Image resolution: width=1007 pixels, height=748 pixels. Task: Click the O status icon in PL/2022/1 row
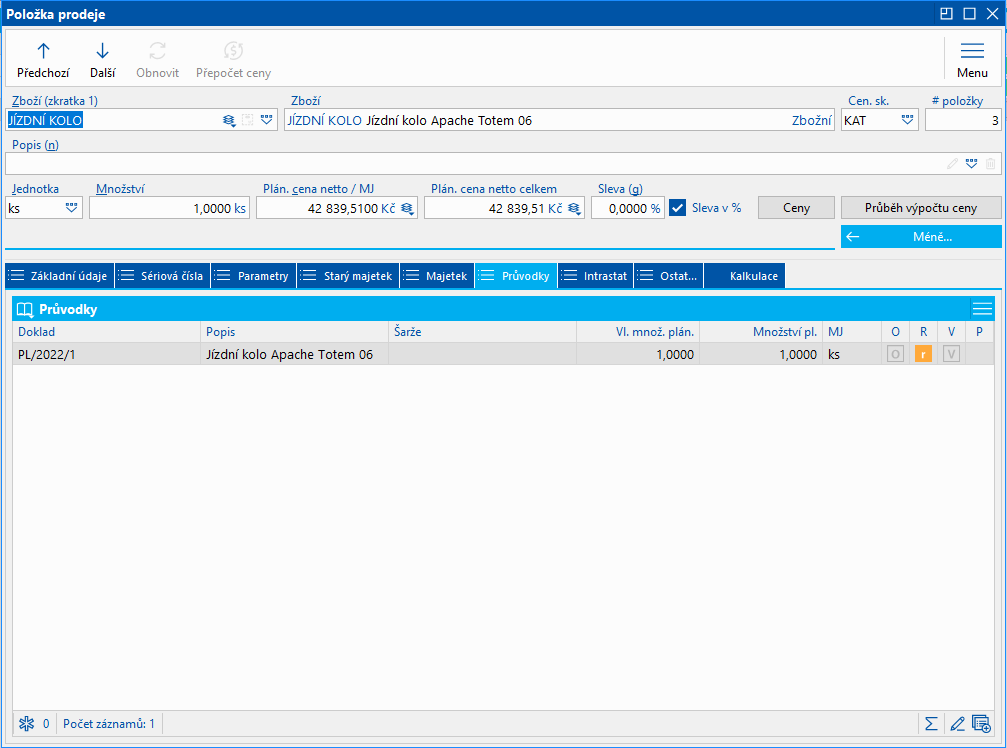point(895,354)
